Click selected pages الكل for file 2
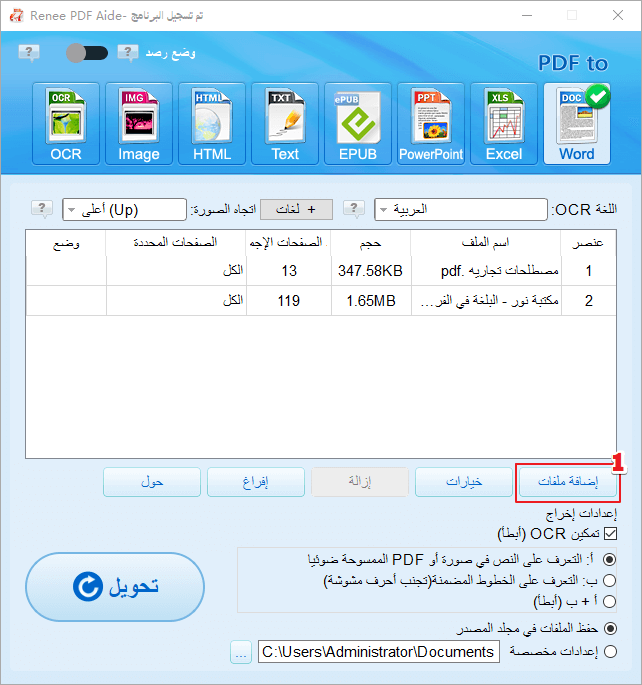Viewport: 642px width, 685px height. click(x=176, y=301)
